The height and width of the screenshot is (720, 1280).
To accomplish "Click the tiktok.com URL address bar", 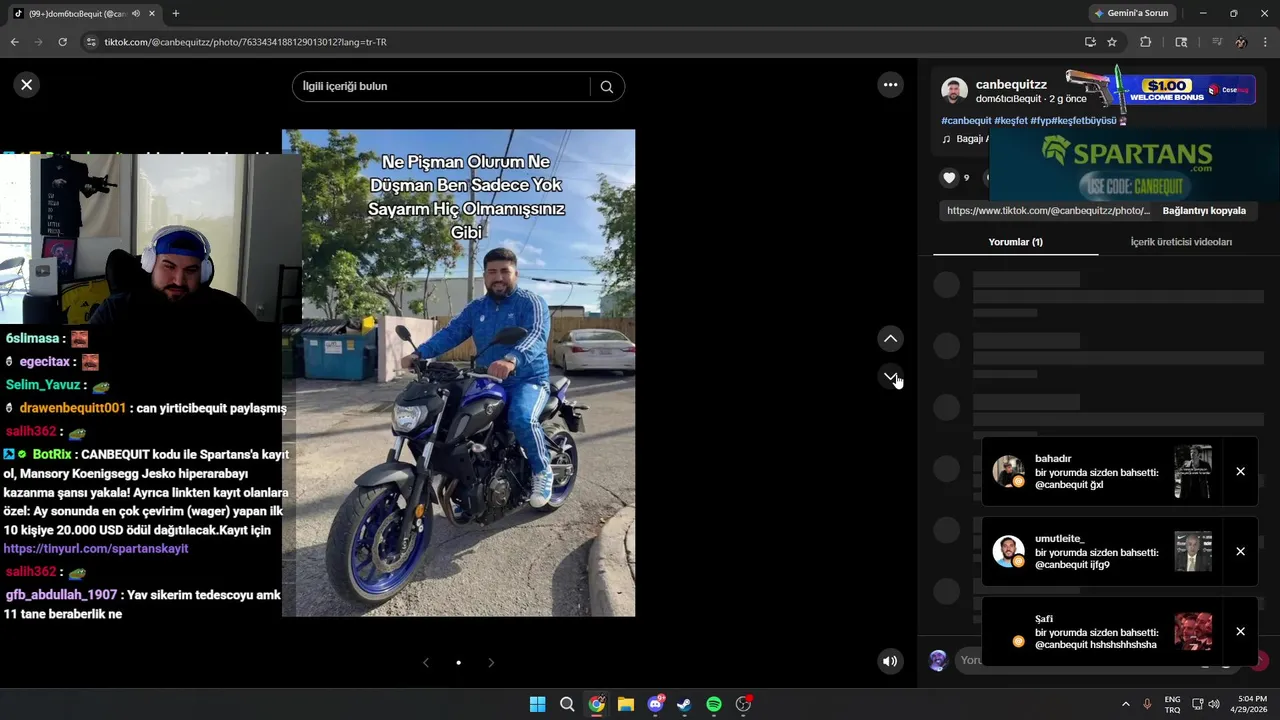I will coord(580,42).
